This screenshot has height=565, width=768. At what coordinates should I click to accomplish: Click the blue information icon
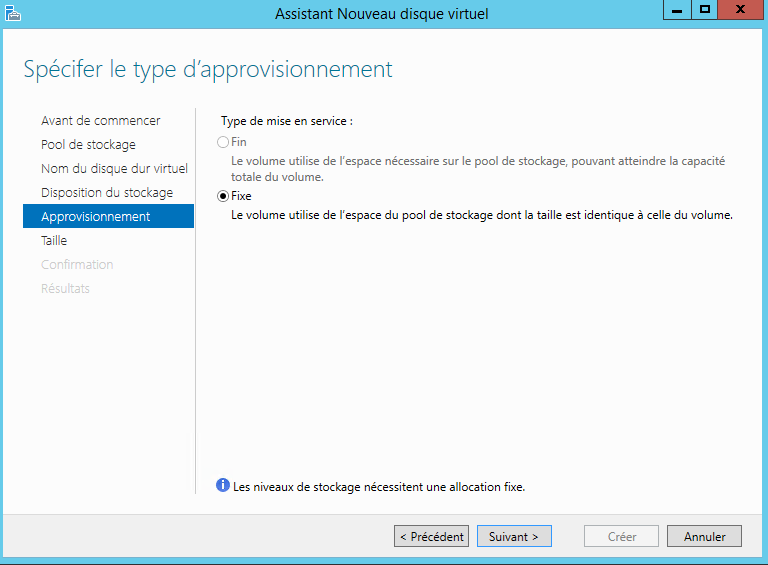coord(223,485)
